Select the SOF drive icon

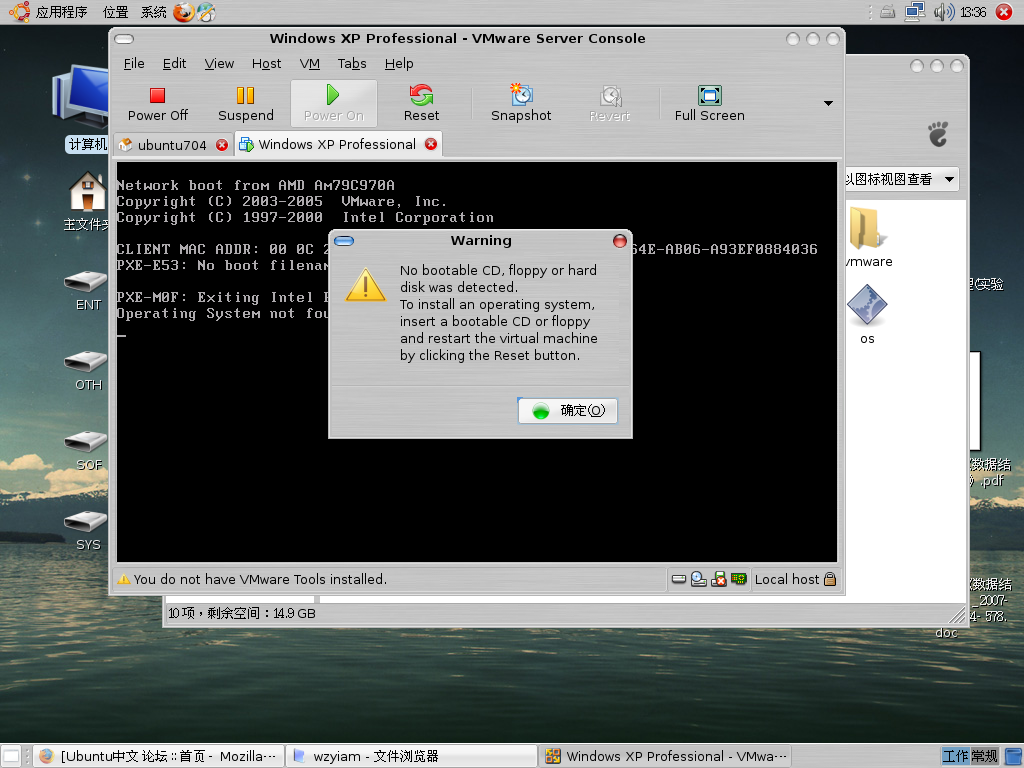87,451
